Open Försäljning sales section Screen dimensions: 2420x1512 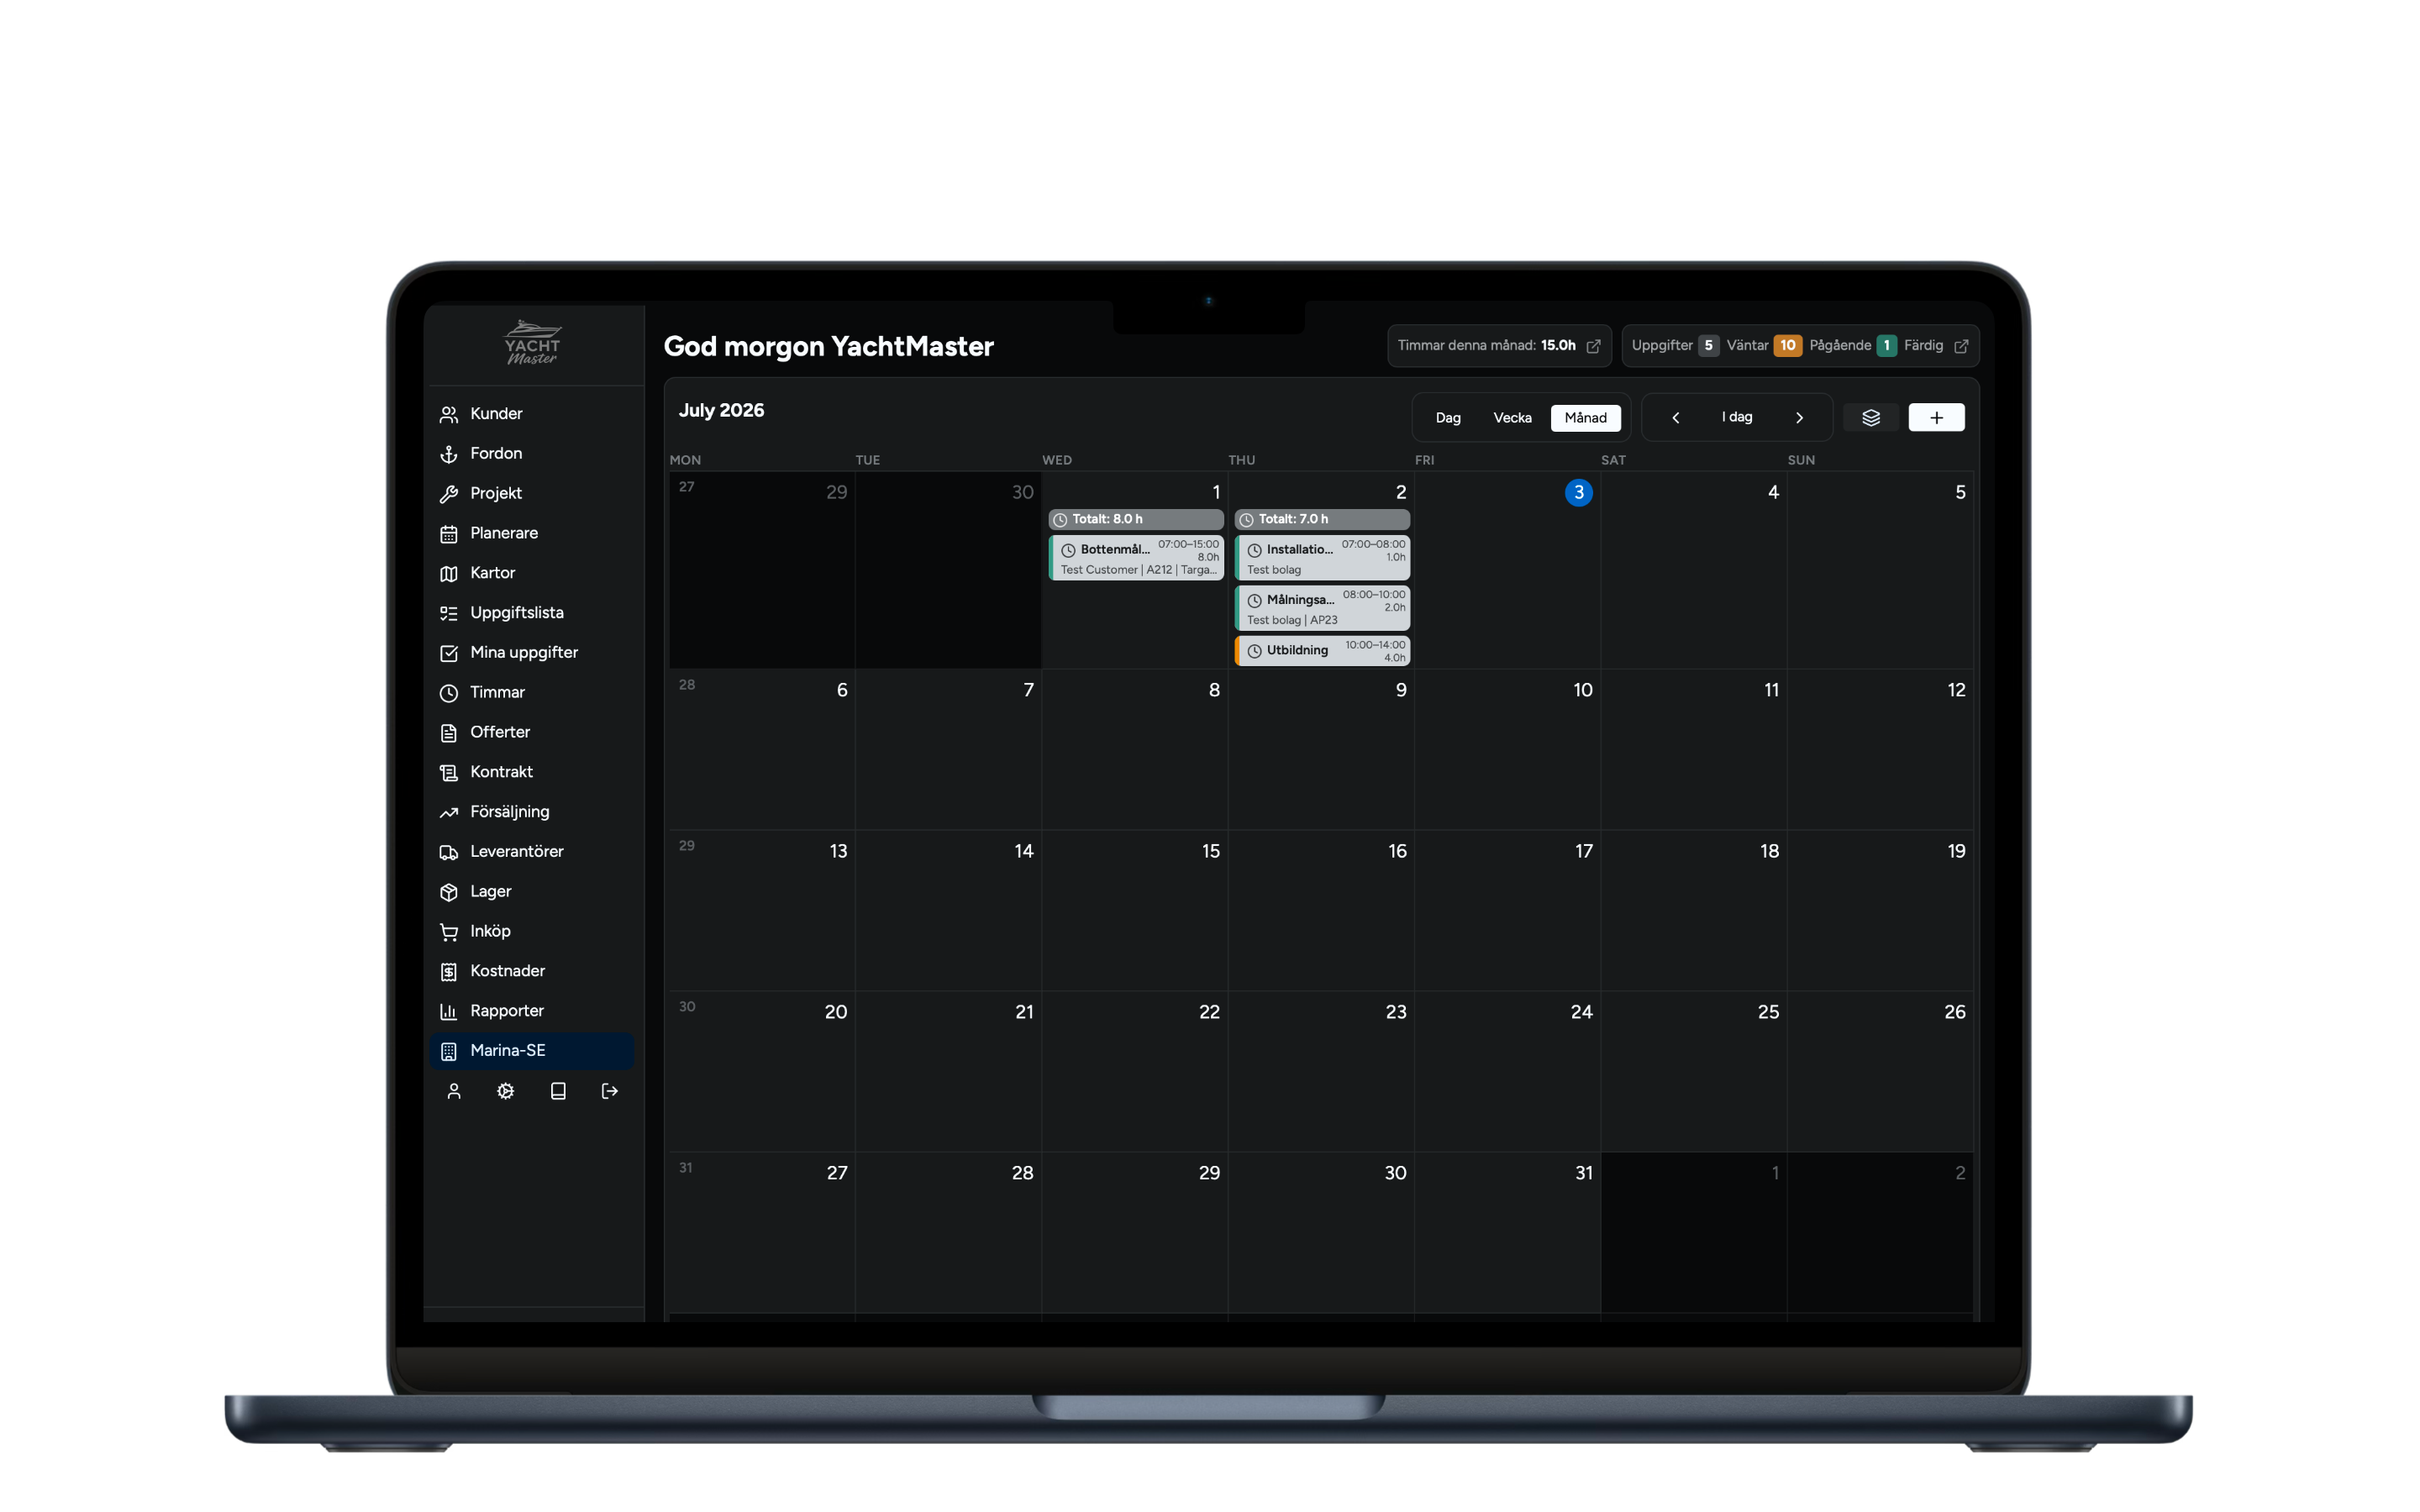[531, 811]
